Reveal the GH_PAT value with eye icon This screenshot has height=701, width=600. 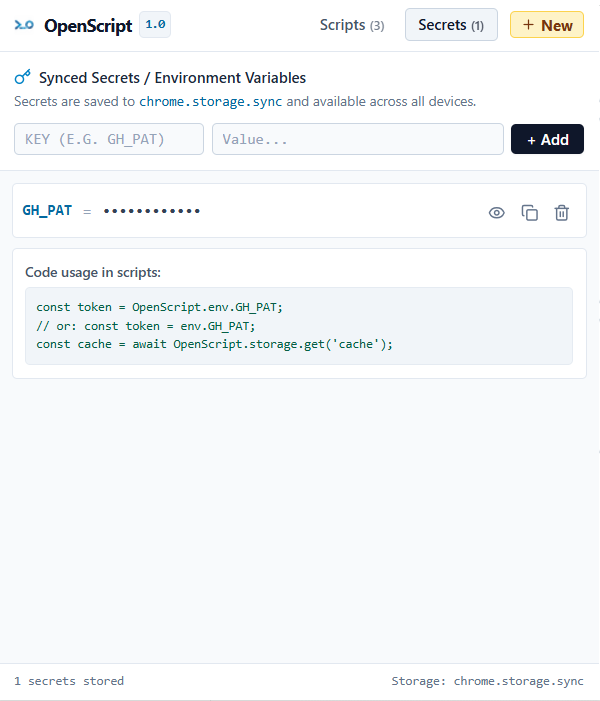(x=496, y=213)
